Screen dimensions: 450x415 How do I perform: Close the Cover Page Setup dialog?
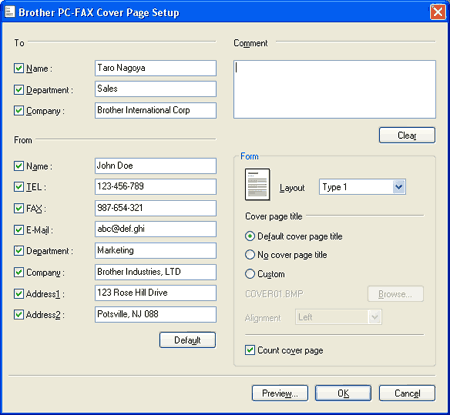(x=438, y=12)
